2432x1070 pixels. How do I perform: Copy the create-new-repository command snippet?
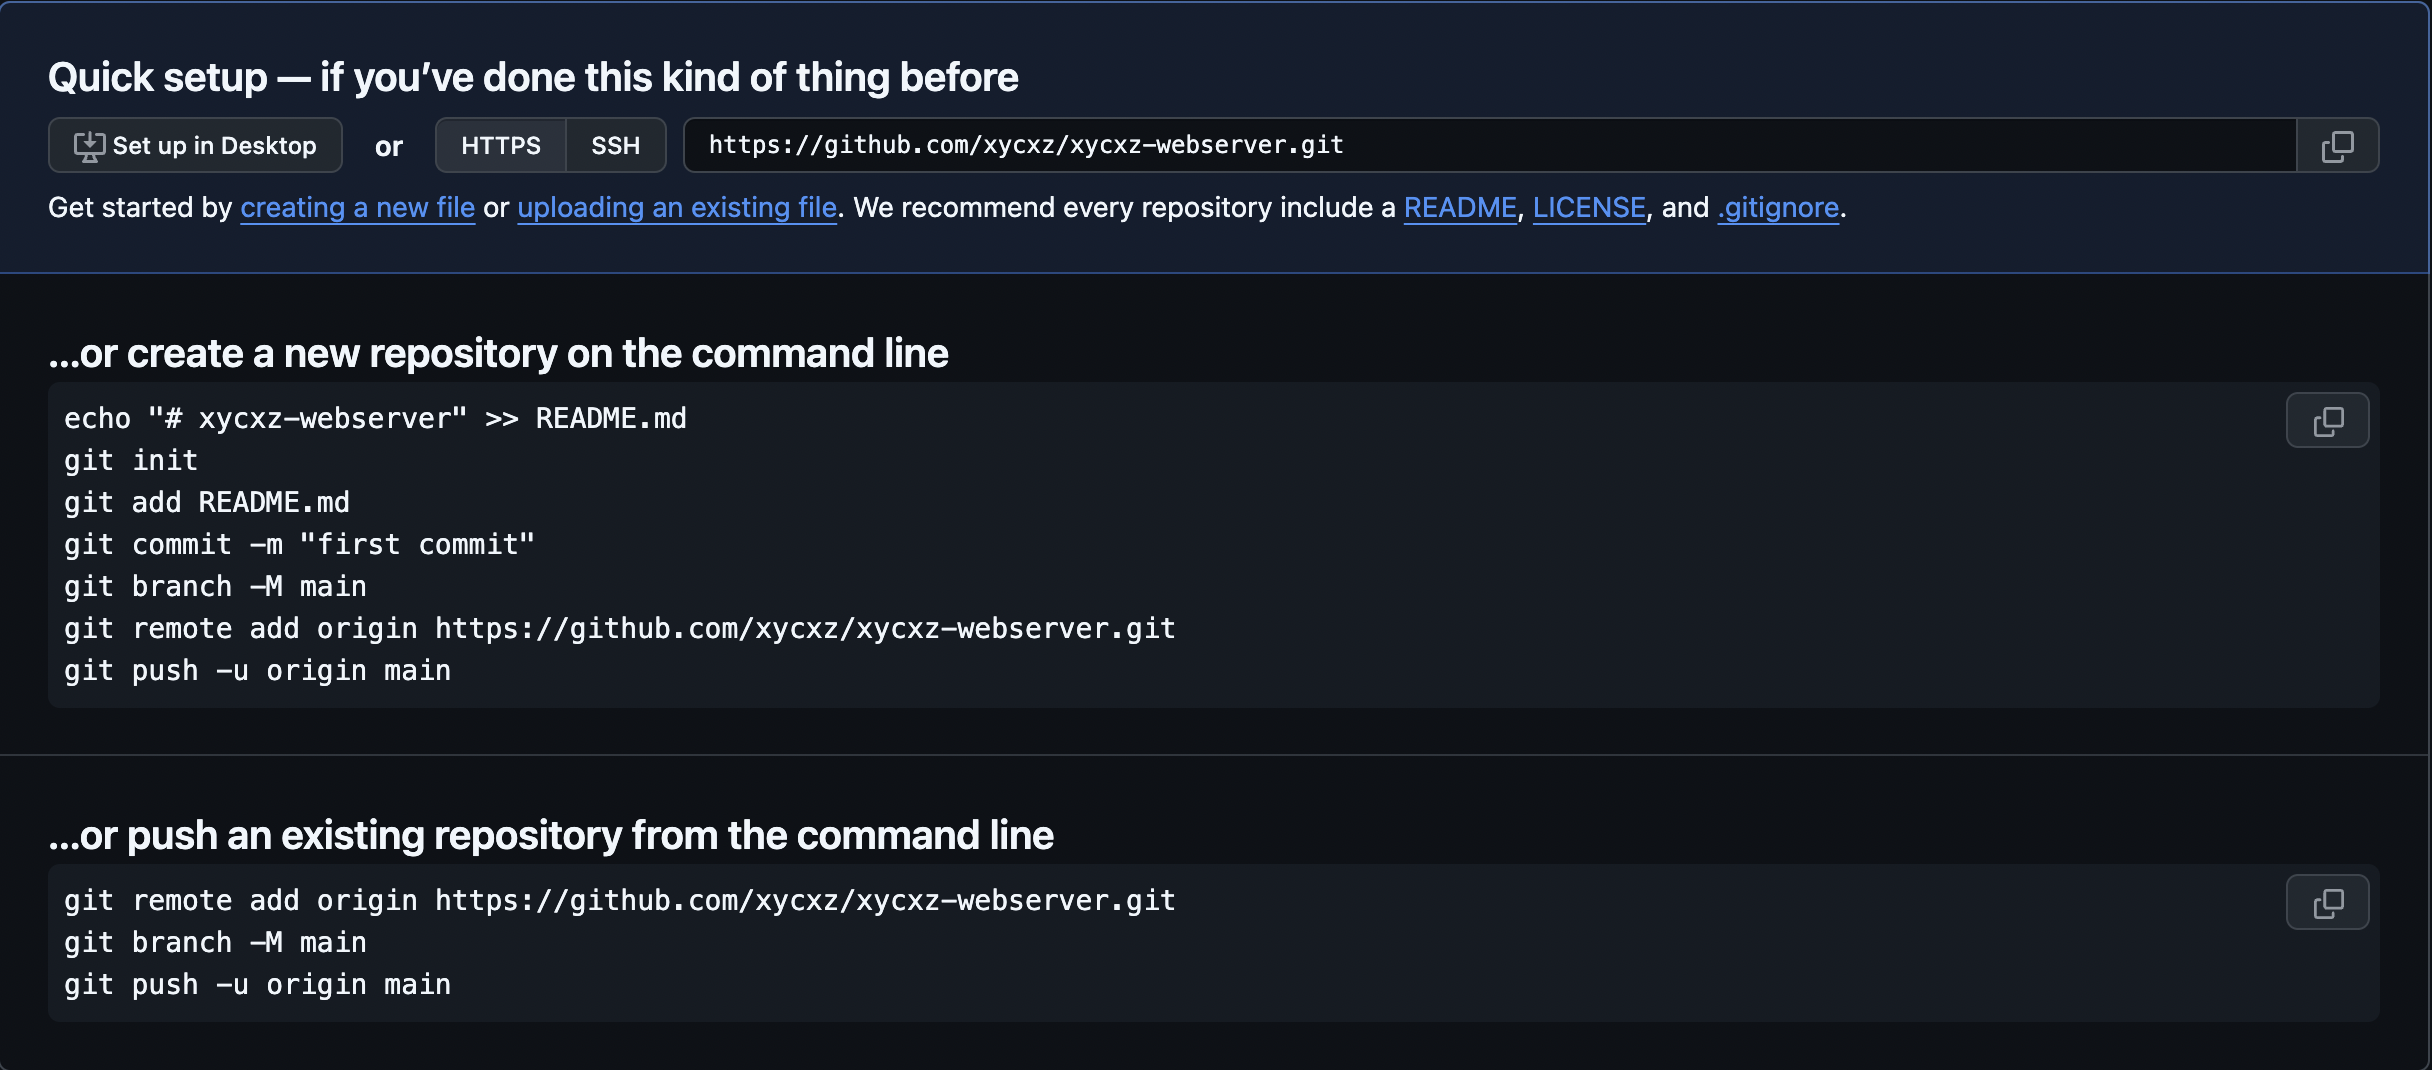[2327, 420]
